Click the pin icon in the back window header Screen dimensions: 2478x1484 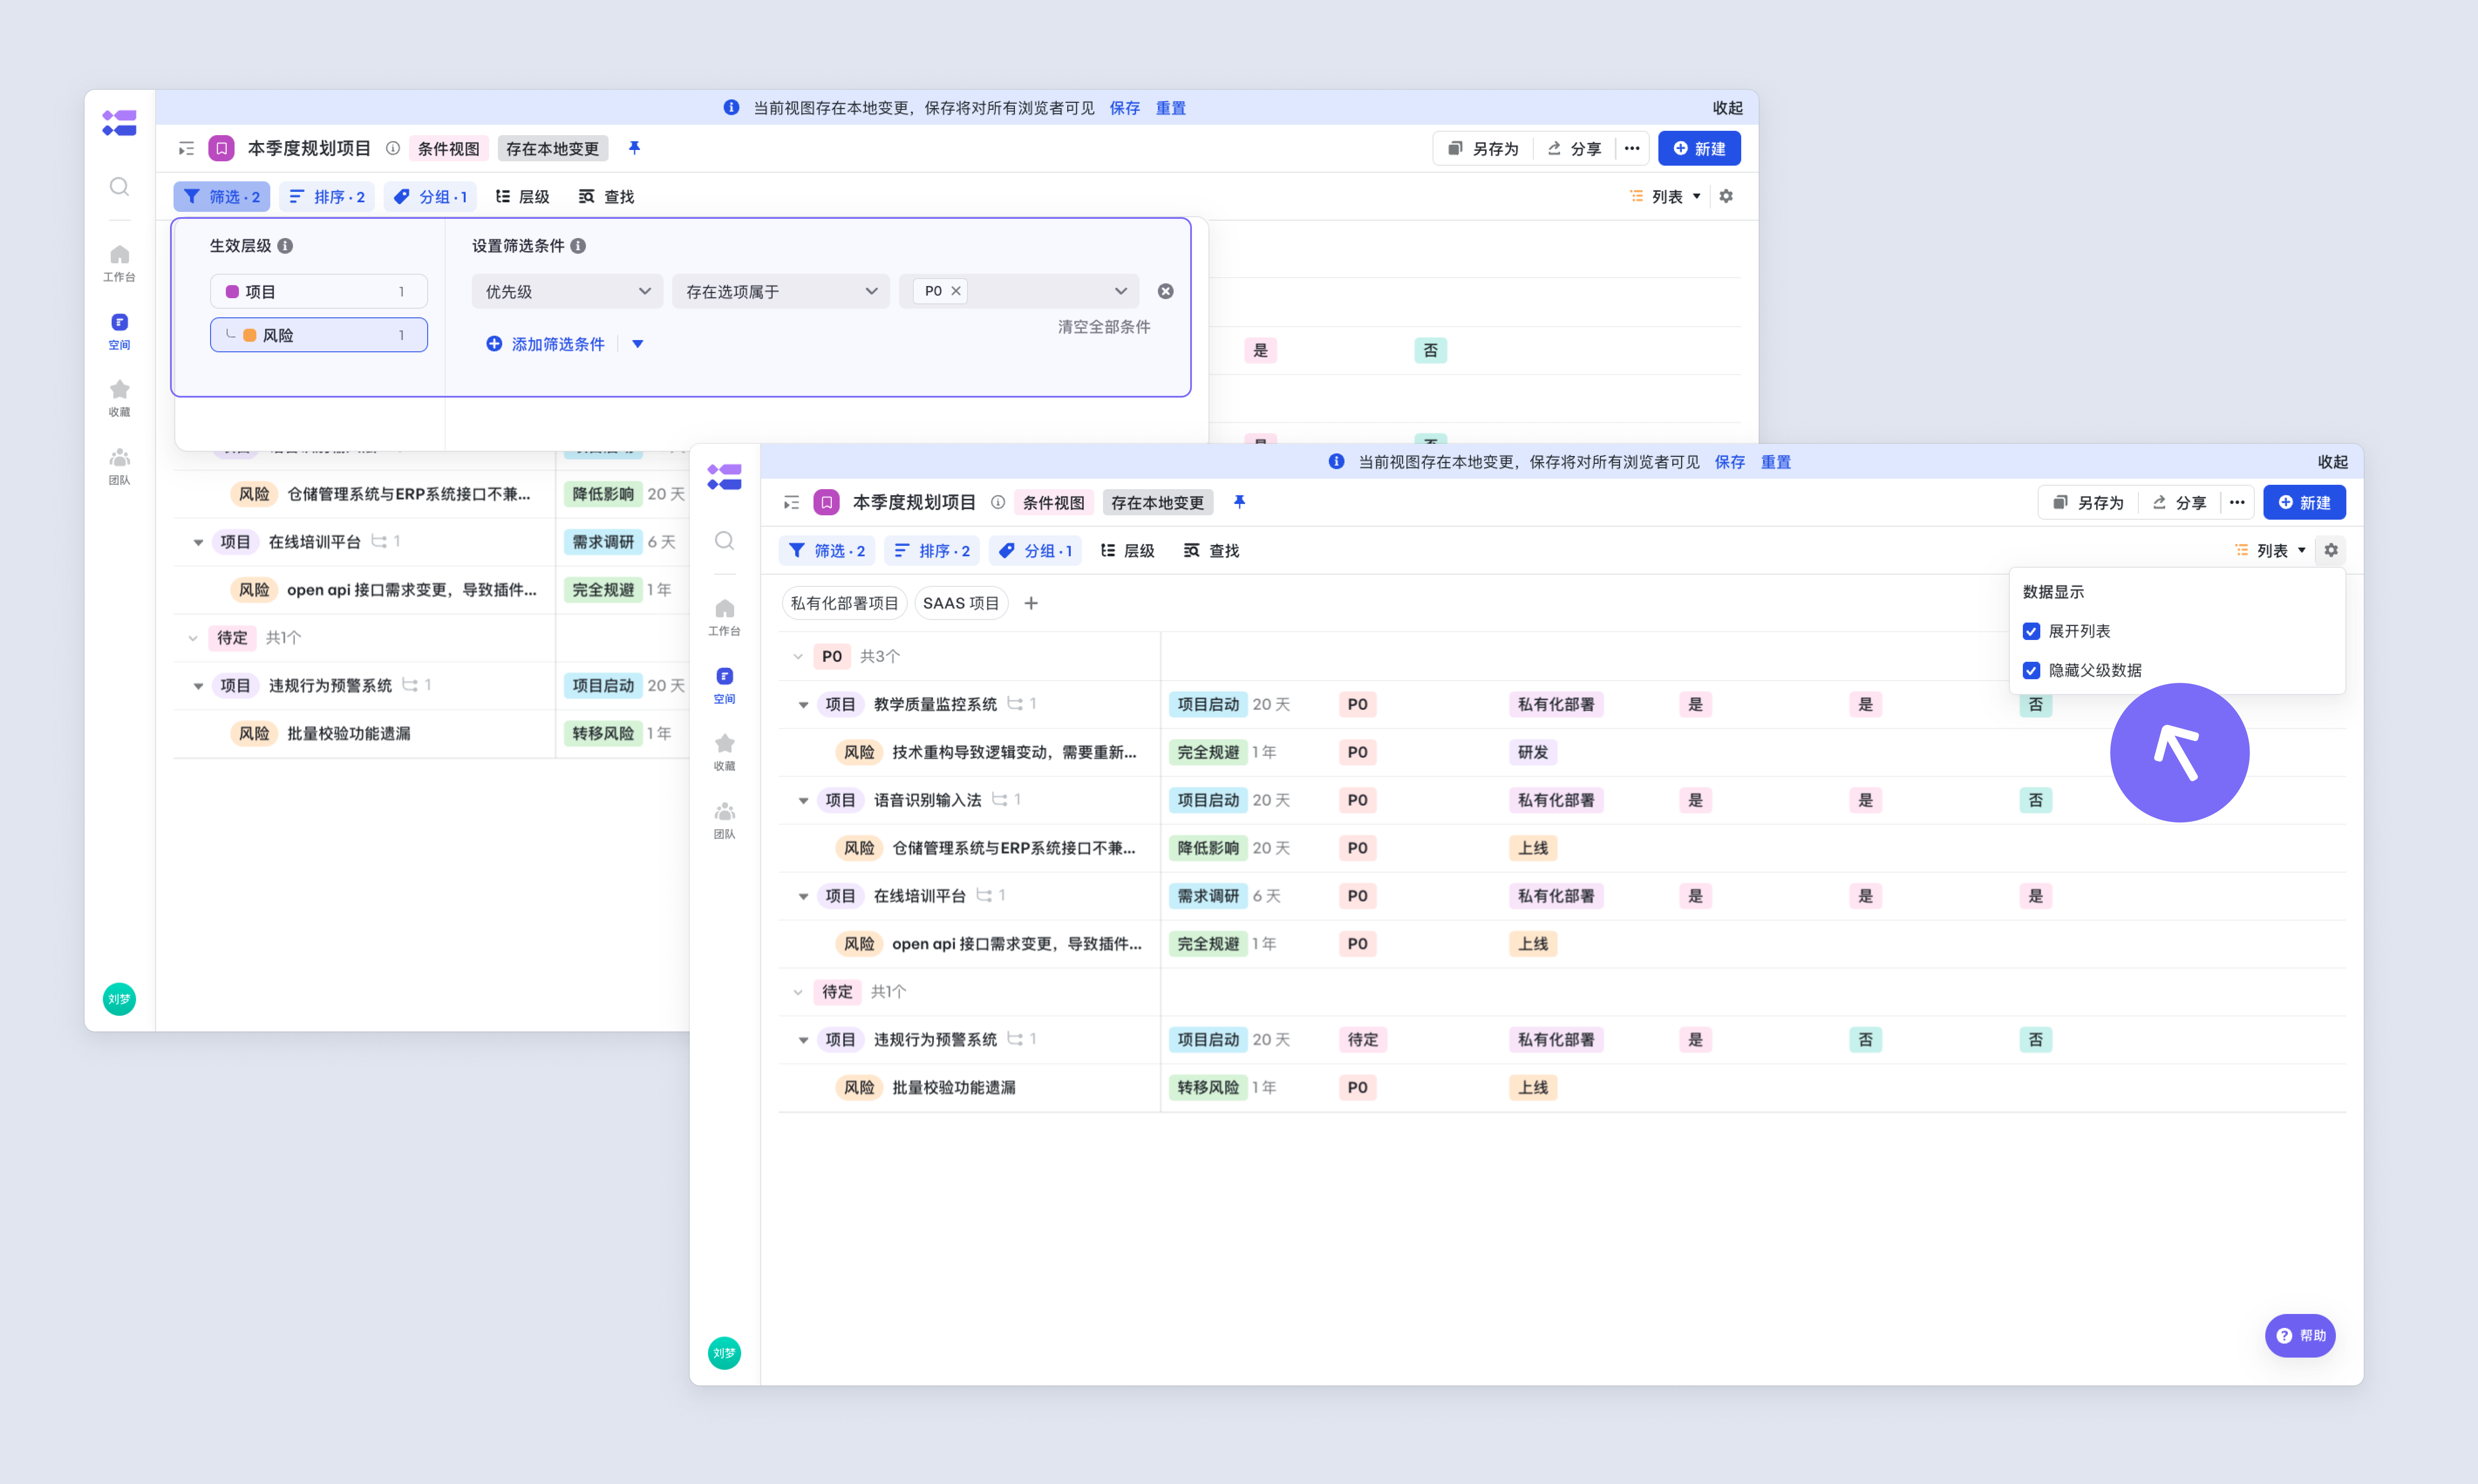pos(634,148)
